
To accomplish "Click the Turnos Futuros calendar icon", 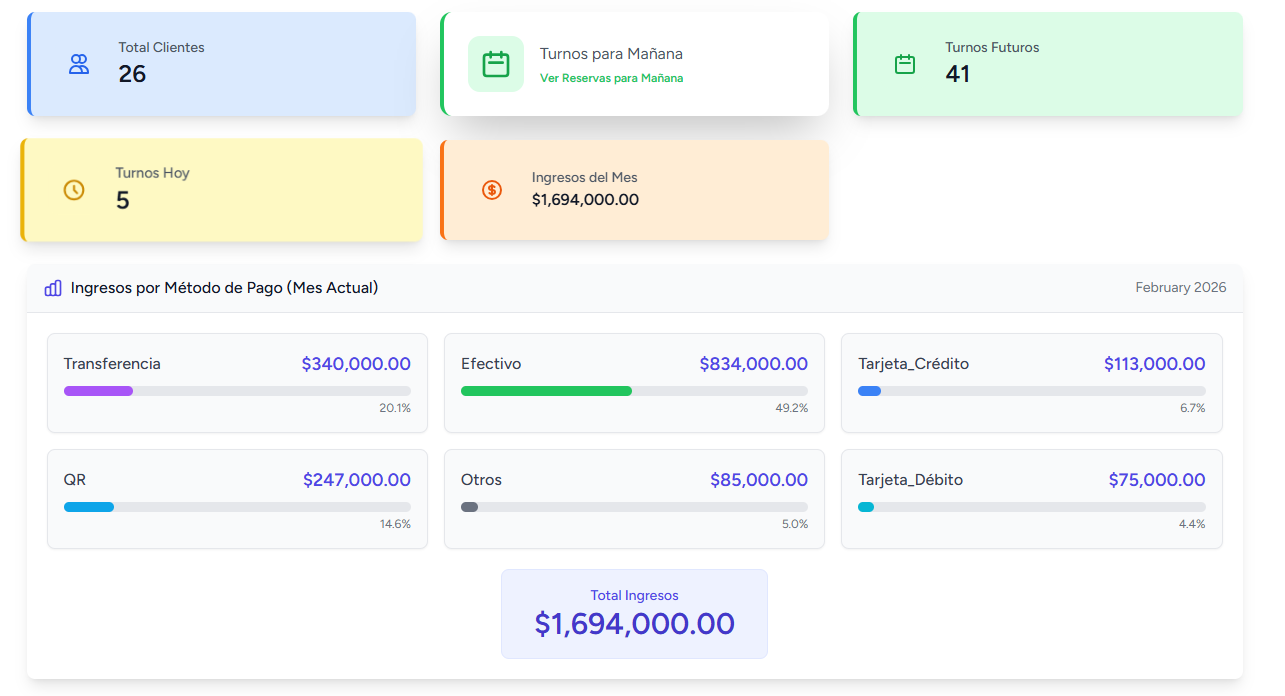I will click(905, 64).
